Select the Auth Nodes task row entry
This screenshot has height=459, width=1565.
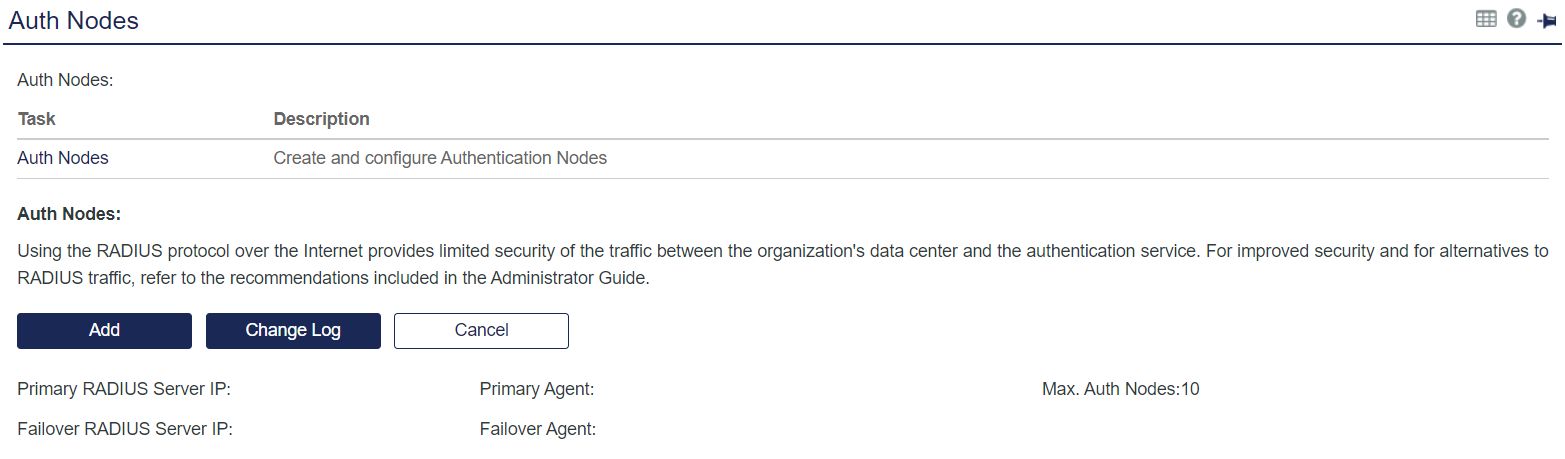pos(63,158)
